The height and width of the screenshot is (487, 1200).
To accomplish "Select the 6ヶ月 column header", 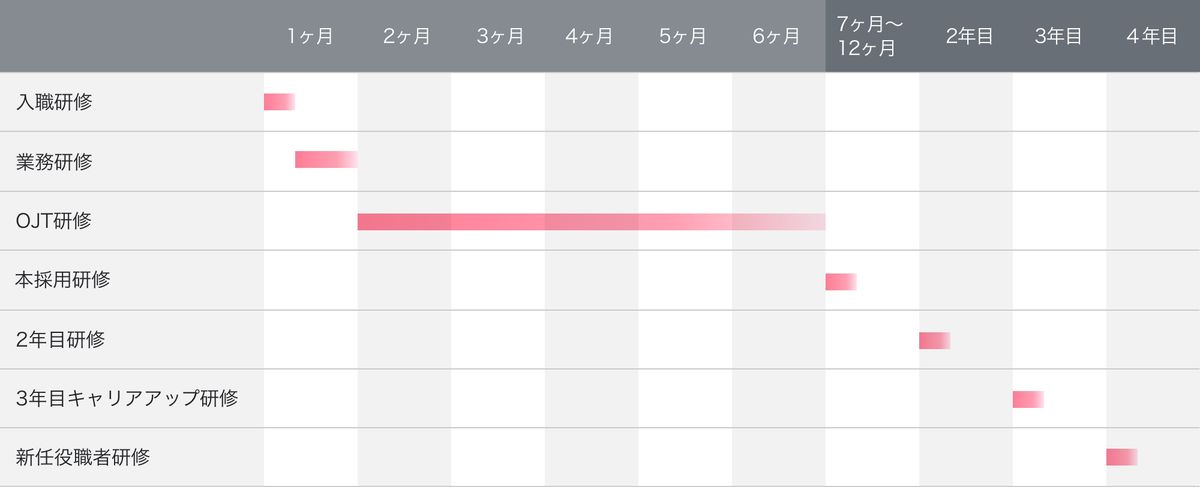I will (776, 37).
